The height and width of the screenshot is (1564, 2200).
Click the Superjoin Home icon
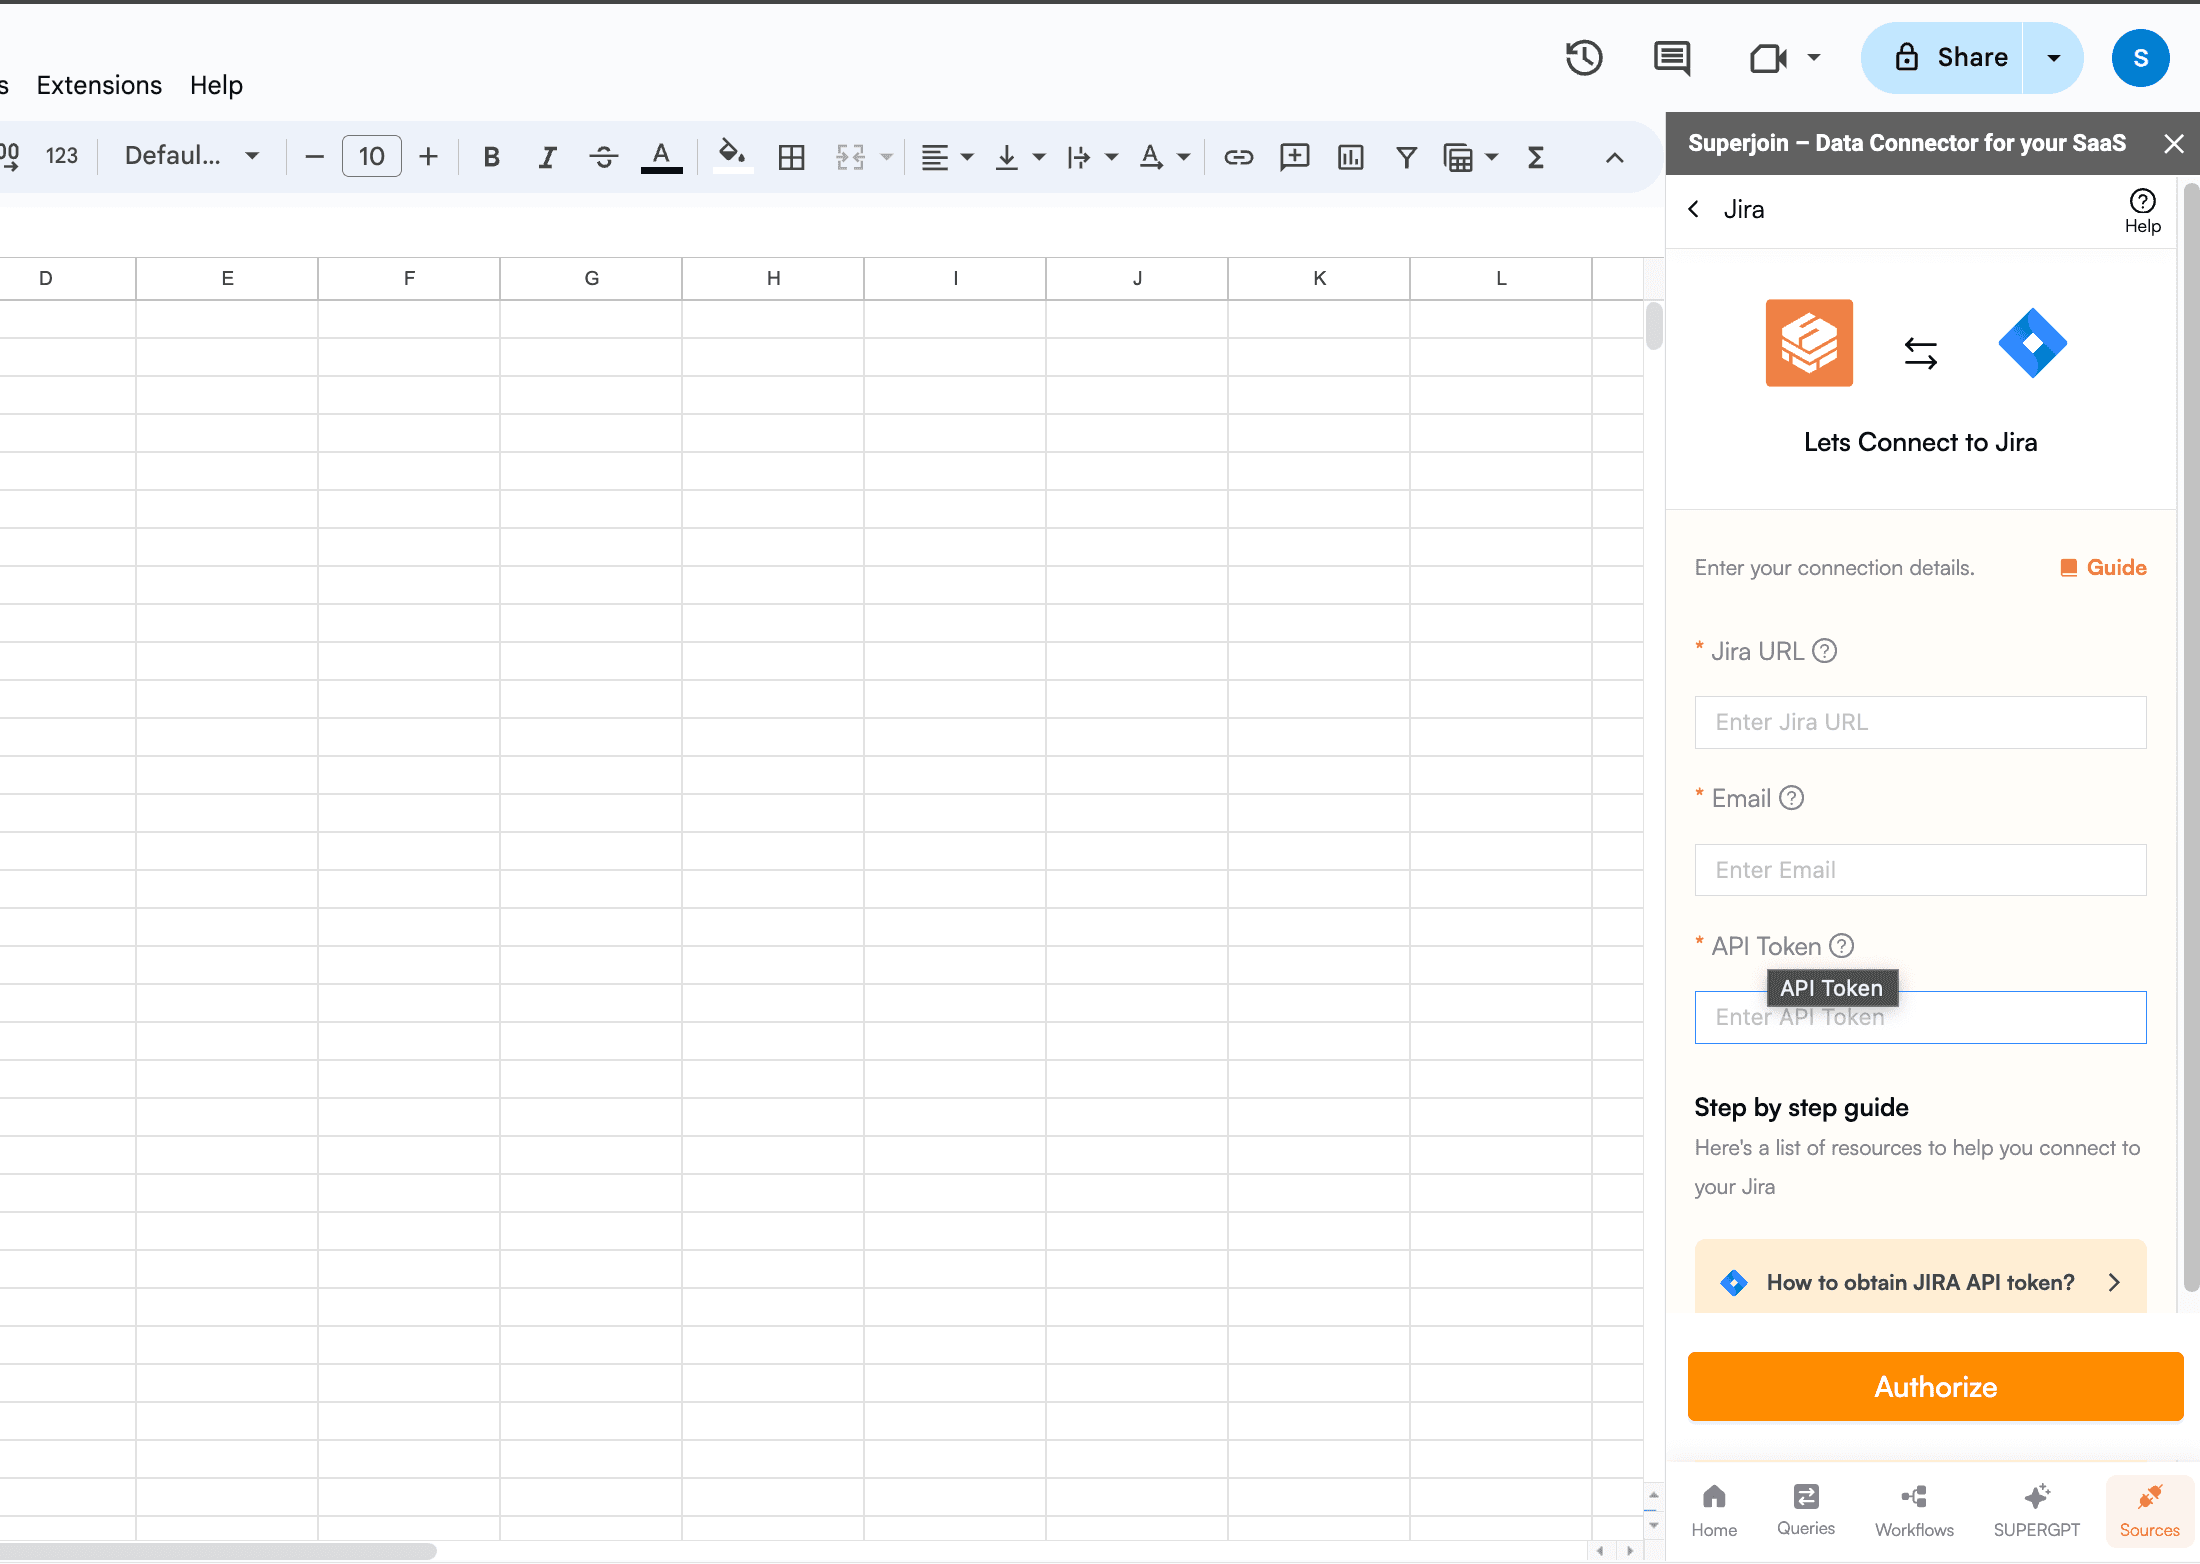(x=1716, y=1506)
